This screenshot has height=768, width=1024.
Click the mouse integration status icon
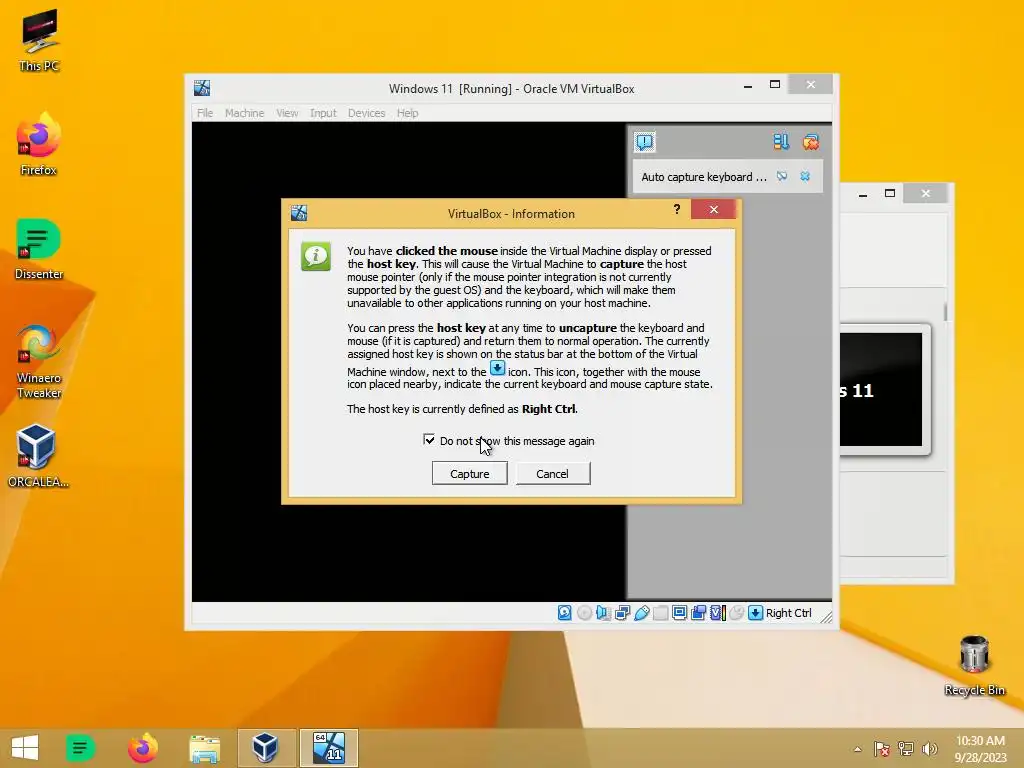736,613
